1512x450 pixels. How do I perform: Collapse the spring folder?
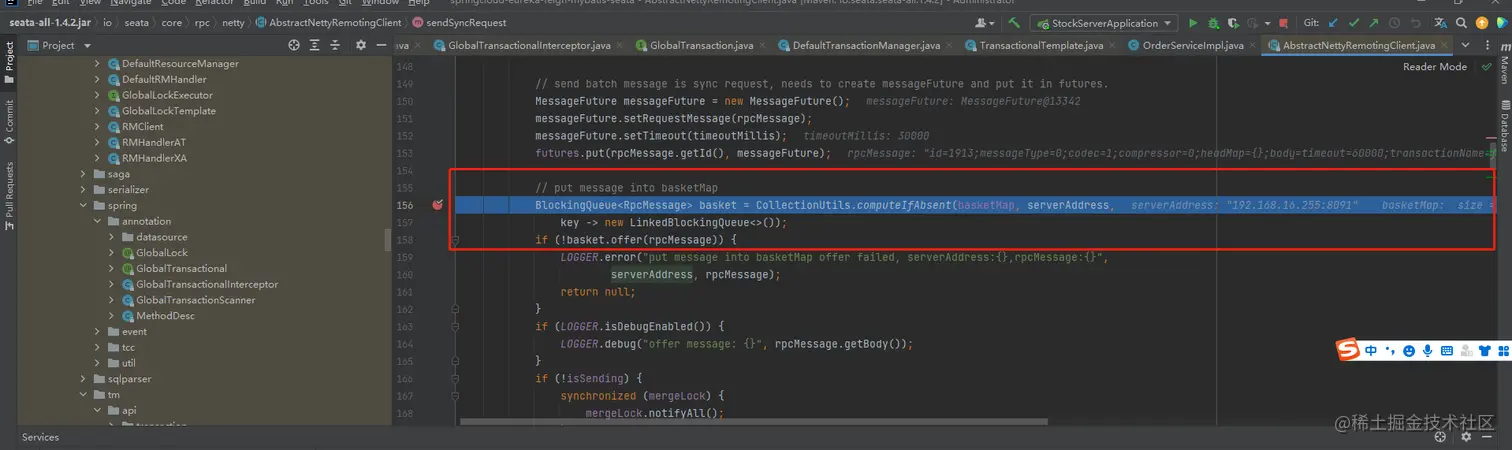tap(84, 206)
